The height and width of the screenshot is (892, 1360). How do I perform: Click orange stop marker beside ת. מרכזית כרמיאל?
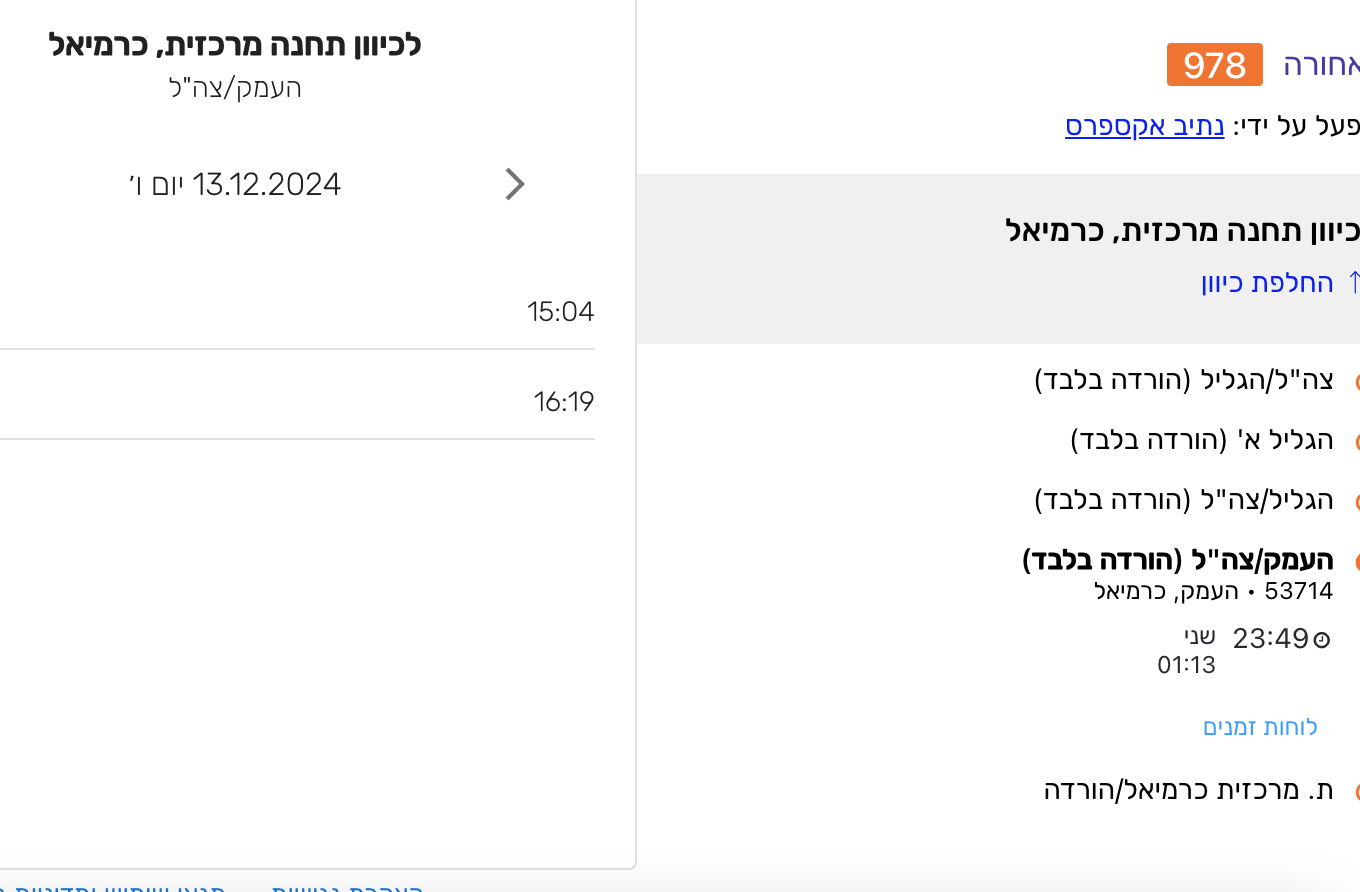pos(1357,792)
